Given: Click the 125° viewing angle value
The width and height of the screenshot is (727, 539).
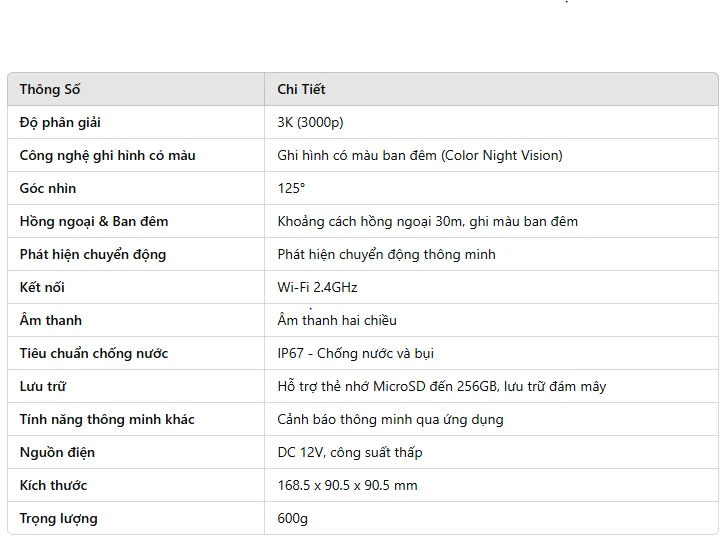Looking at the screenshot, I should pyautogui.click(x=291, y=188).
